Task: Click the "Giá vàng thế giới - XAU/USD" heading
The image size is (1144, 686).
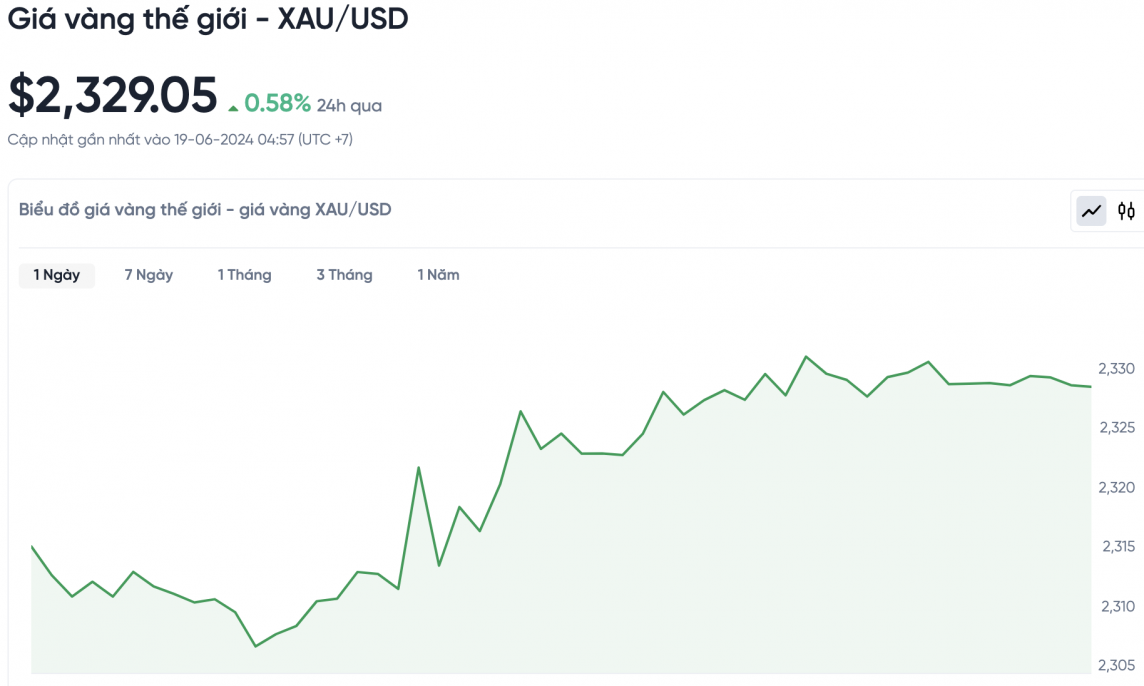Action: (x=208, y=19)
